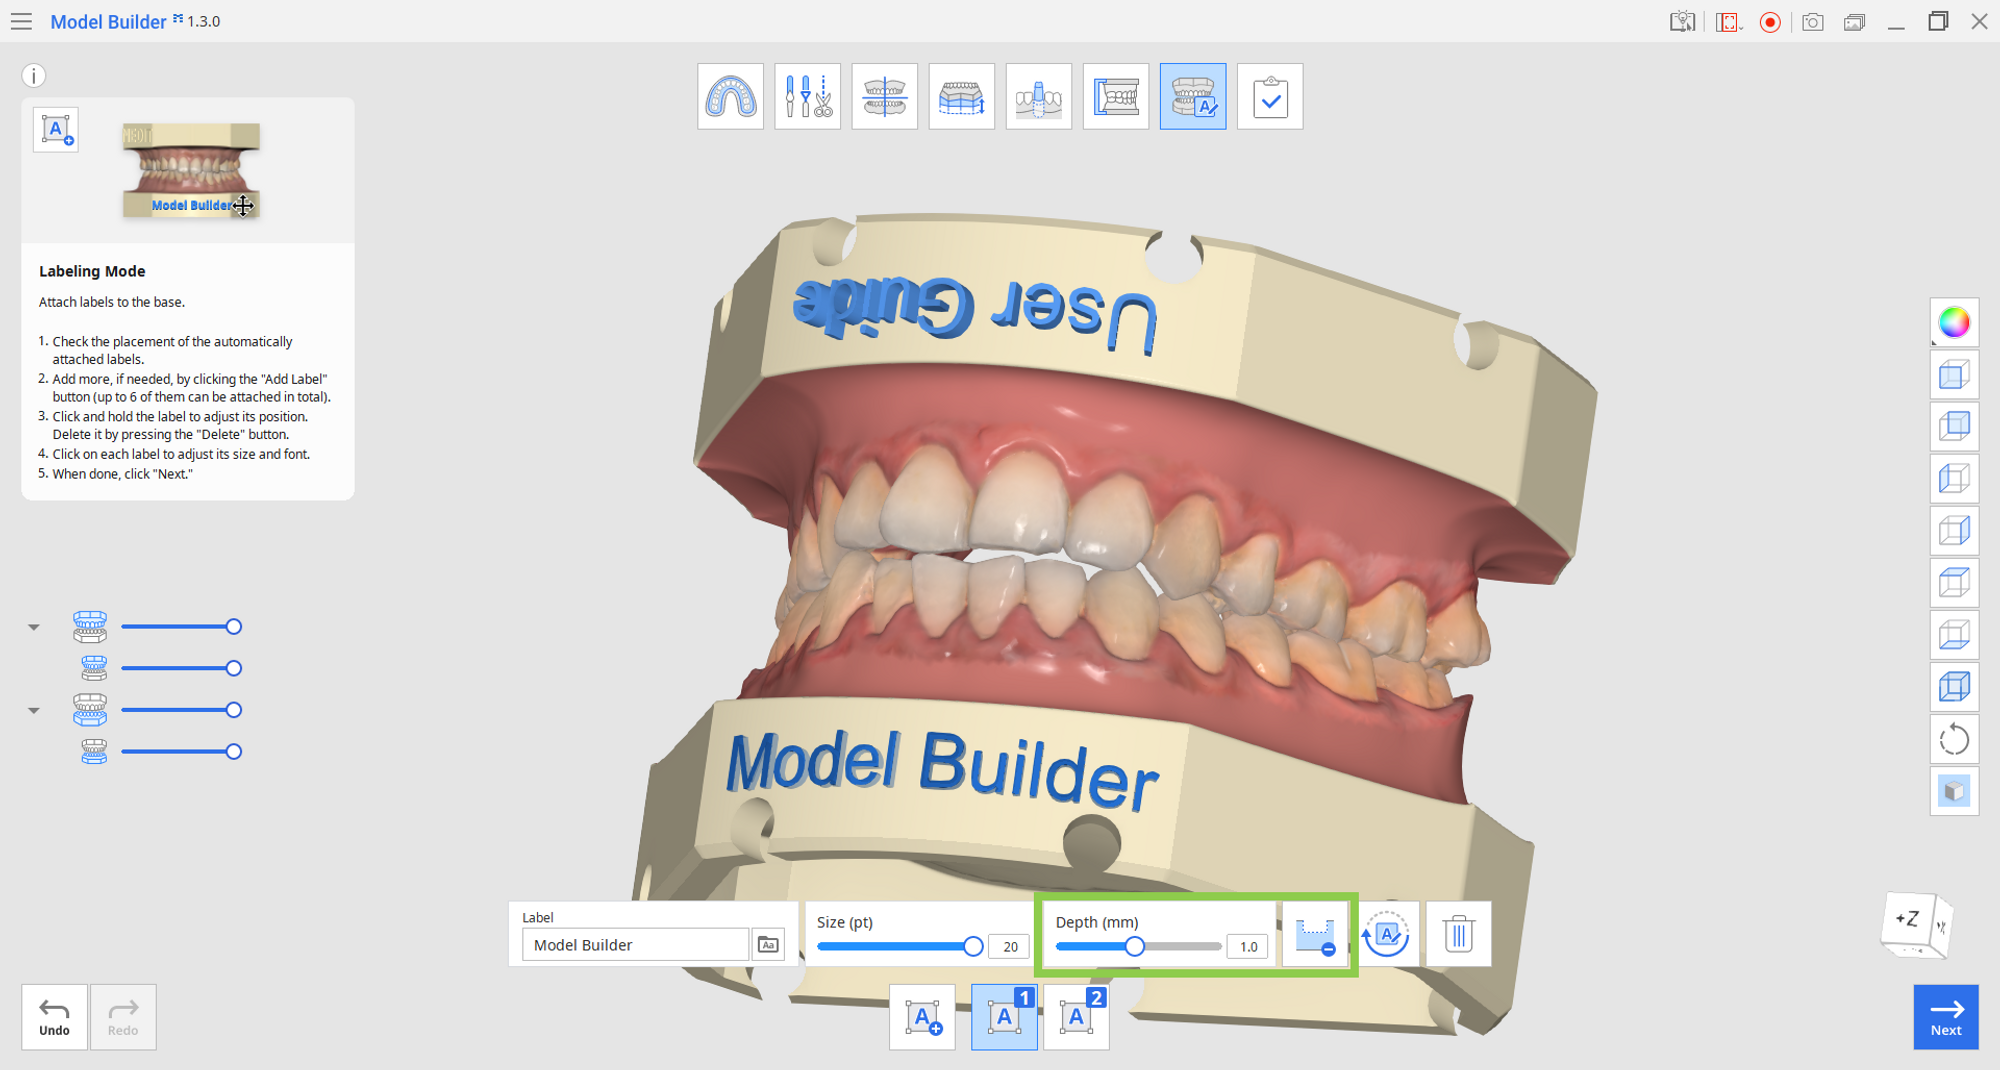
Task: Click the Label text field
Action: coord(635,945)
